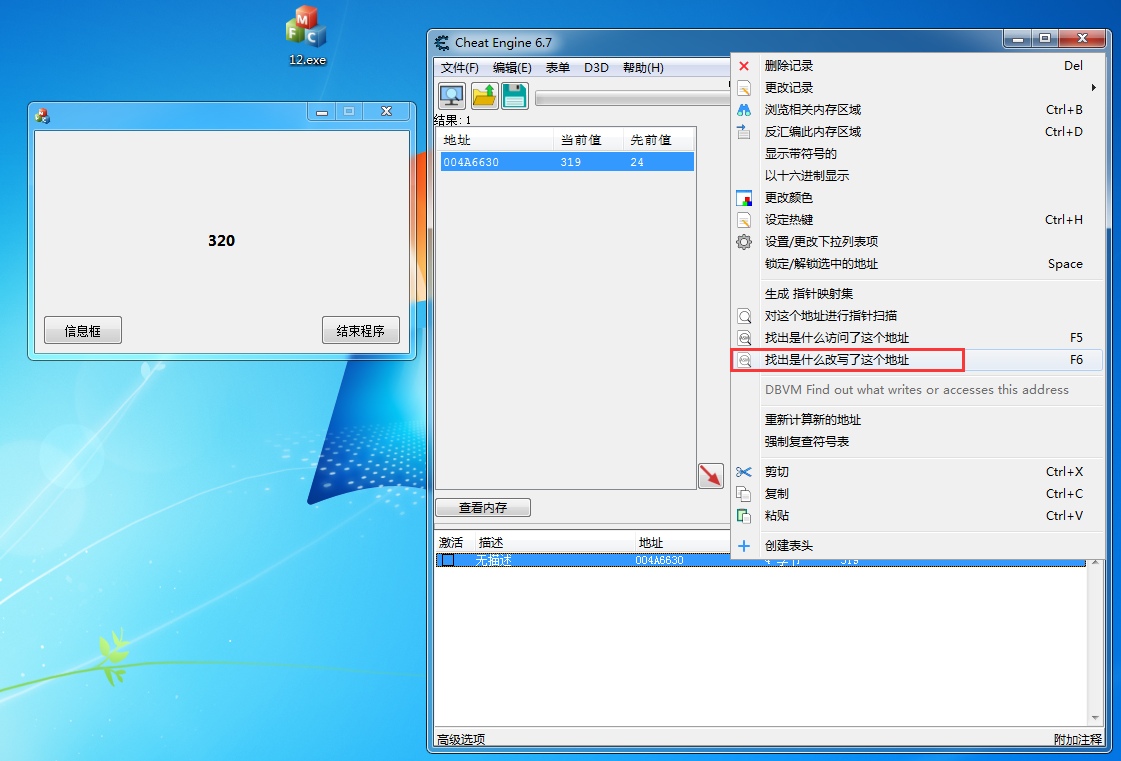Click the binoculars browse memory icon
This screenshot has width=1121, height=761.
pos(744,110)
